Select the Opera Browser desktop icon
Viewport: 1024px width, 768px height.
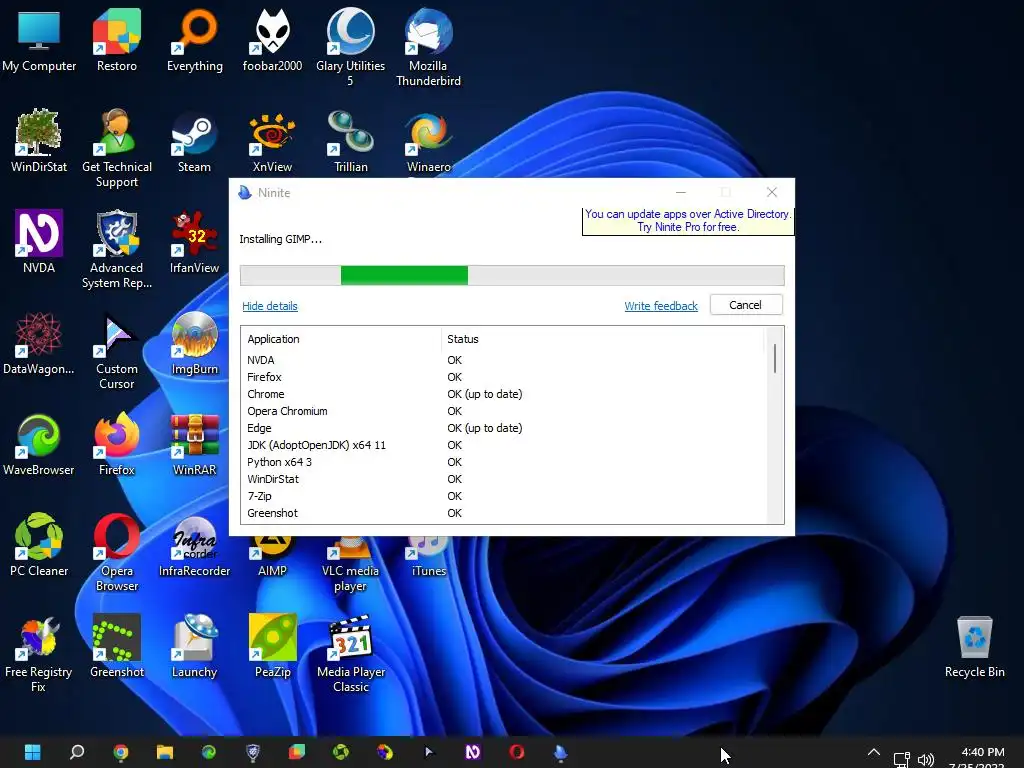[x=116, y=552]
